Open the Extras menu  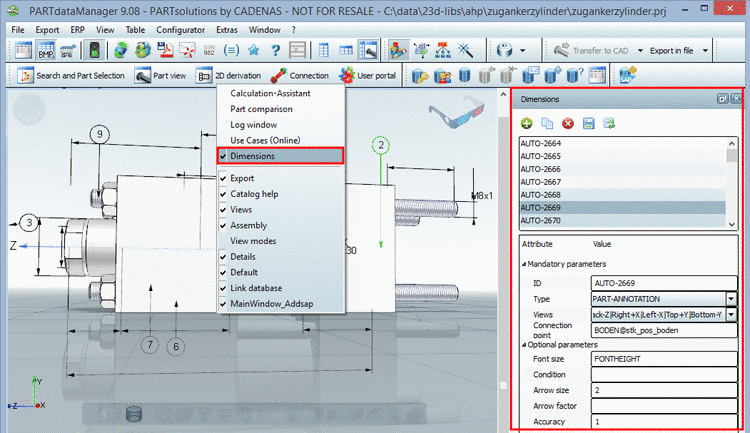click(x=227, y=30)
